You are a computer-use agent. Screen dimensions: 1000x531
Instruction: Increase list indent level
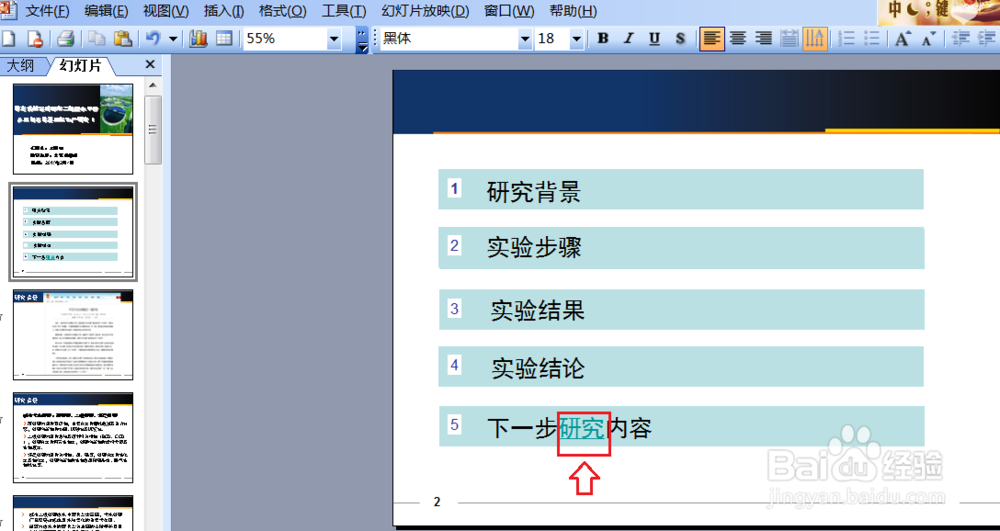coord(987,39)
